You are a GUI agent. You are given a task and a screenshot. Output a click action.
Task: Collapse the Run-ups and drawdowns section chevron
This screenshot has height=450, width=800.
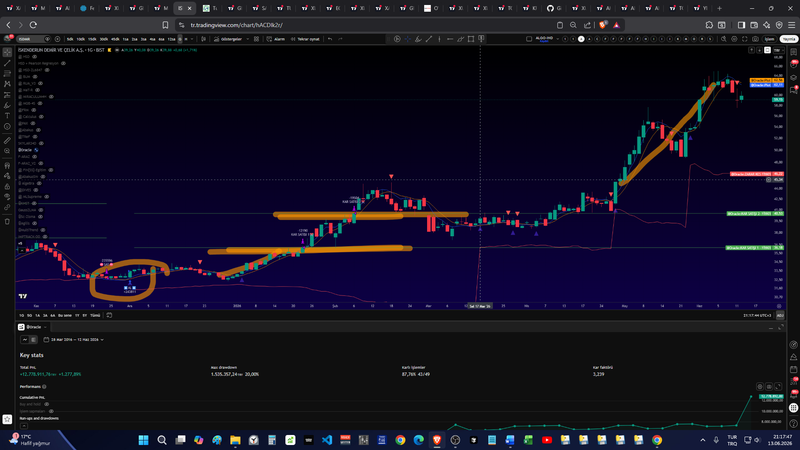click(x=24, y=426)
